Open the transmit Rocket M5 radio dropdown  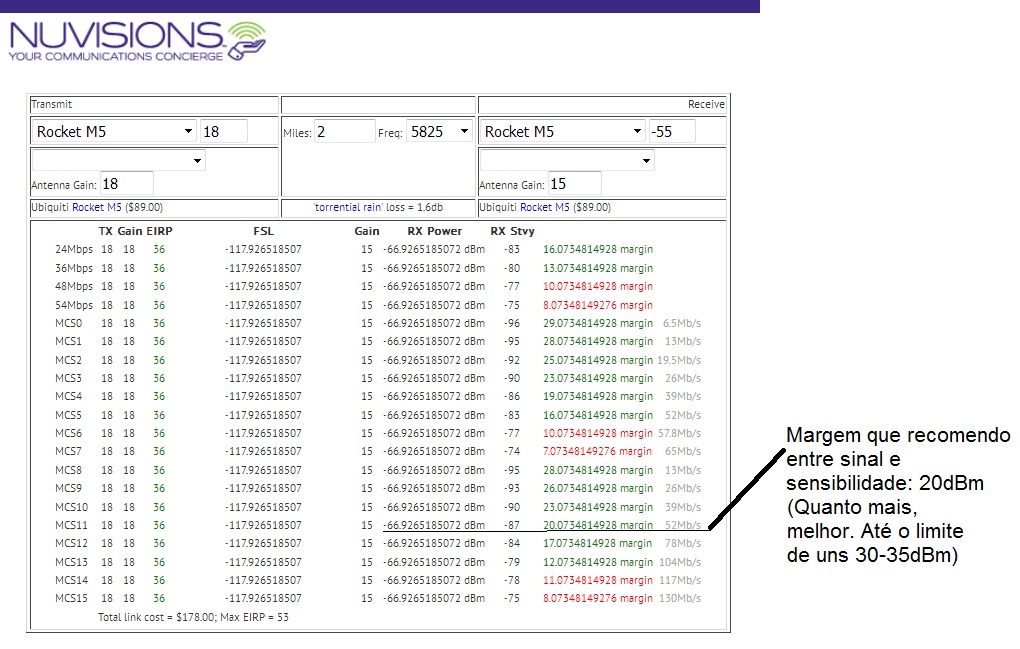114,131
